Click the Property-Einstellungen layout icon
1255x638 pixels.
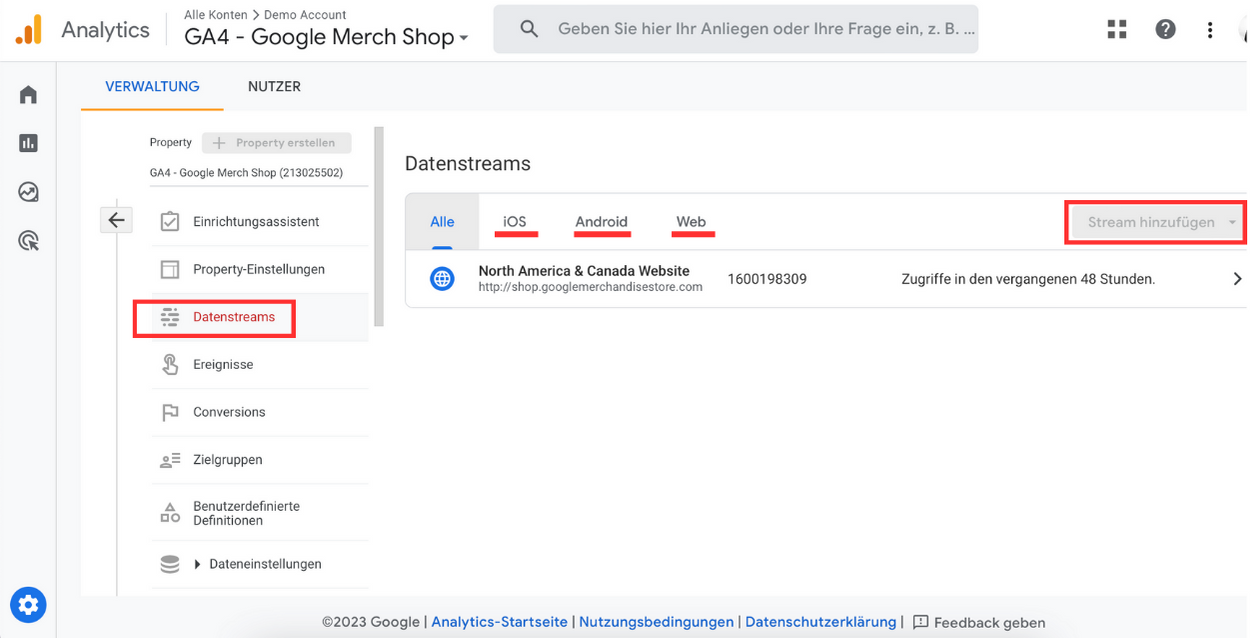(x=170, y=269)
